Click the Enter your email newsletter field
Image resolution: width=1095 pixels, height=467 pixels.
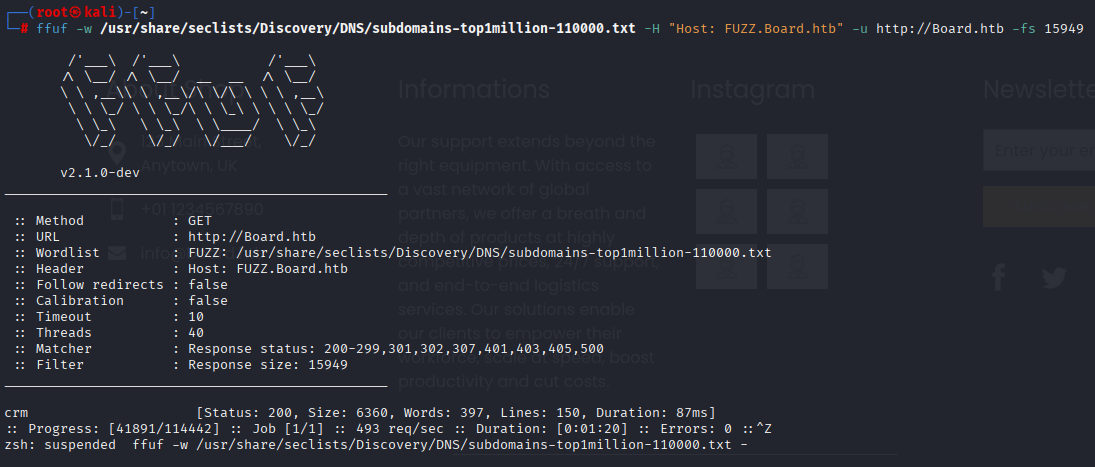(1039, 150)
